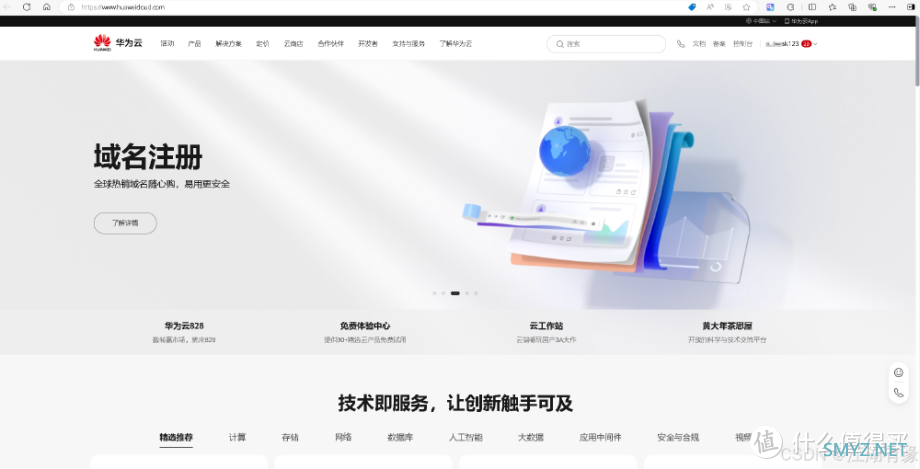Select the 网络 tab
The height and width of the screenshot is (469, 920).
343,437
